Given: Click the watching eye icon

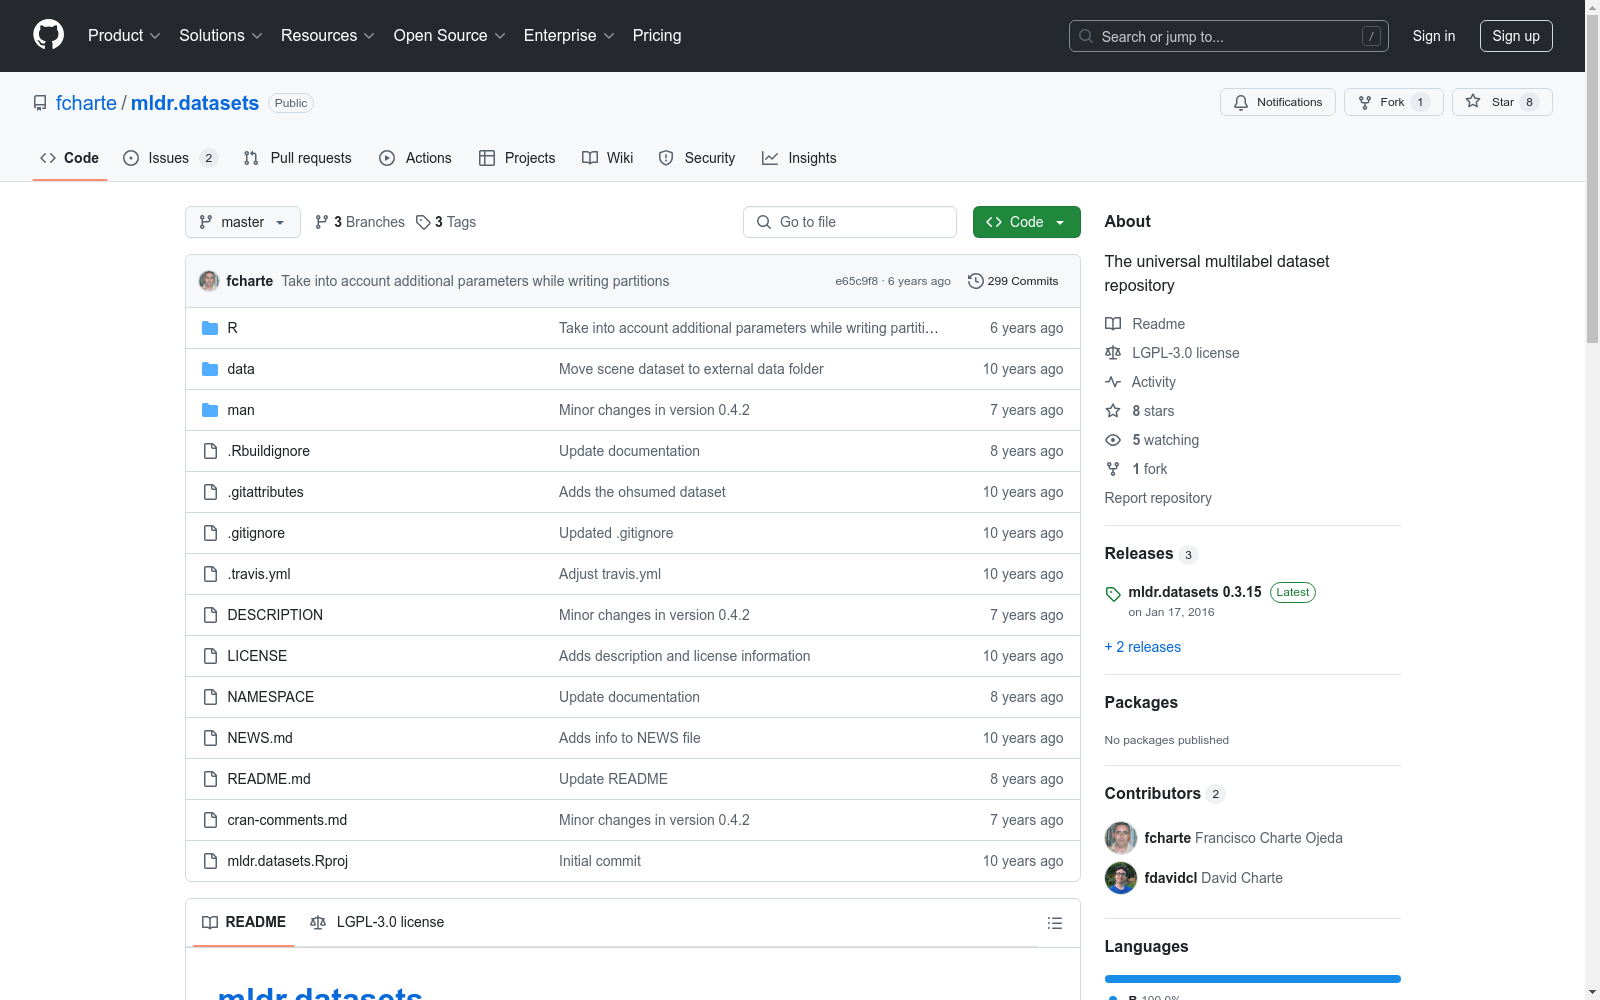Looking at the screenshot, I should pos(1113,440).
